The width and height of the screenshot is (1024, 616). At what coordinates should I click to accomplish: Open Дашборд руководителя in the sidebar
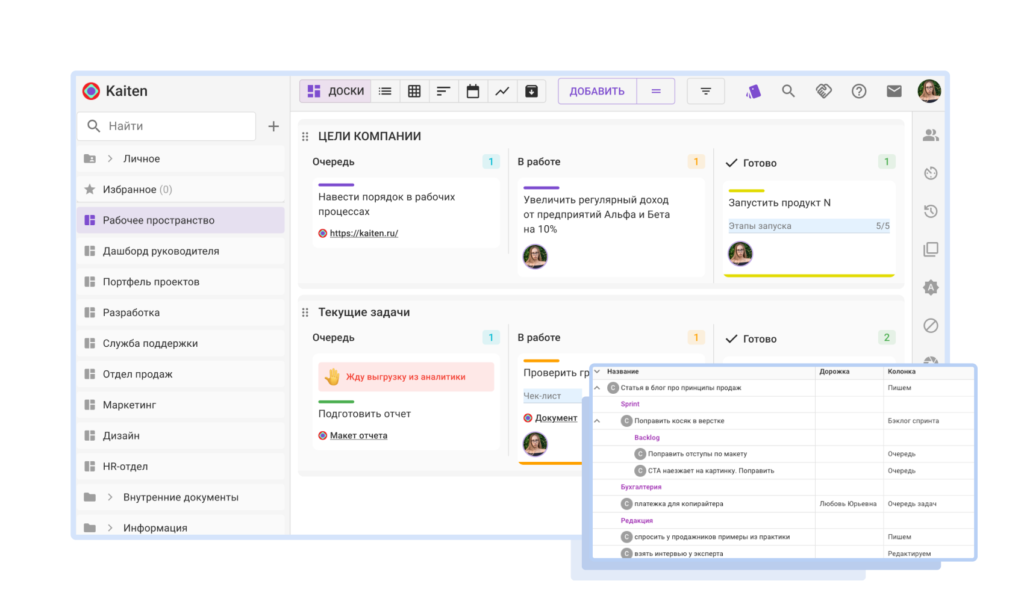pyautogui.click(x=160, y=251)
